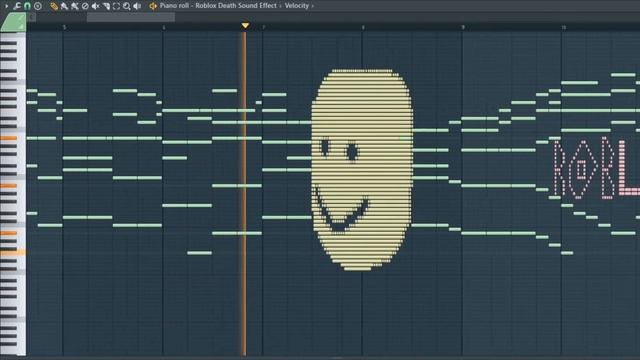Open the stamp chord selector icon
Image resolution: width=640 pixels, height=360 pixels.
point(38,6)
